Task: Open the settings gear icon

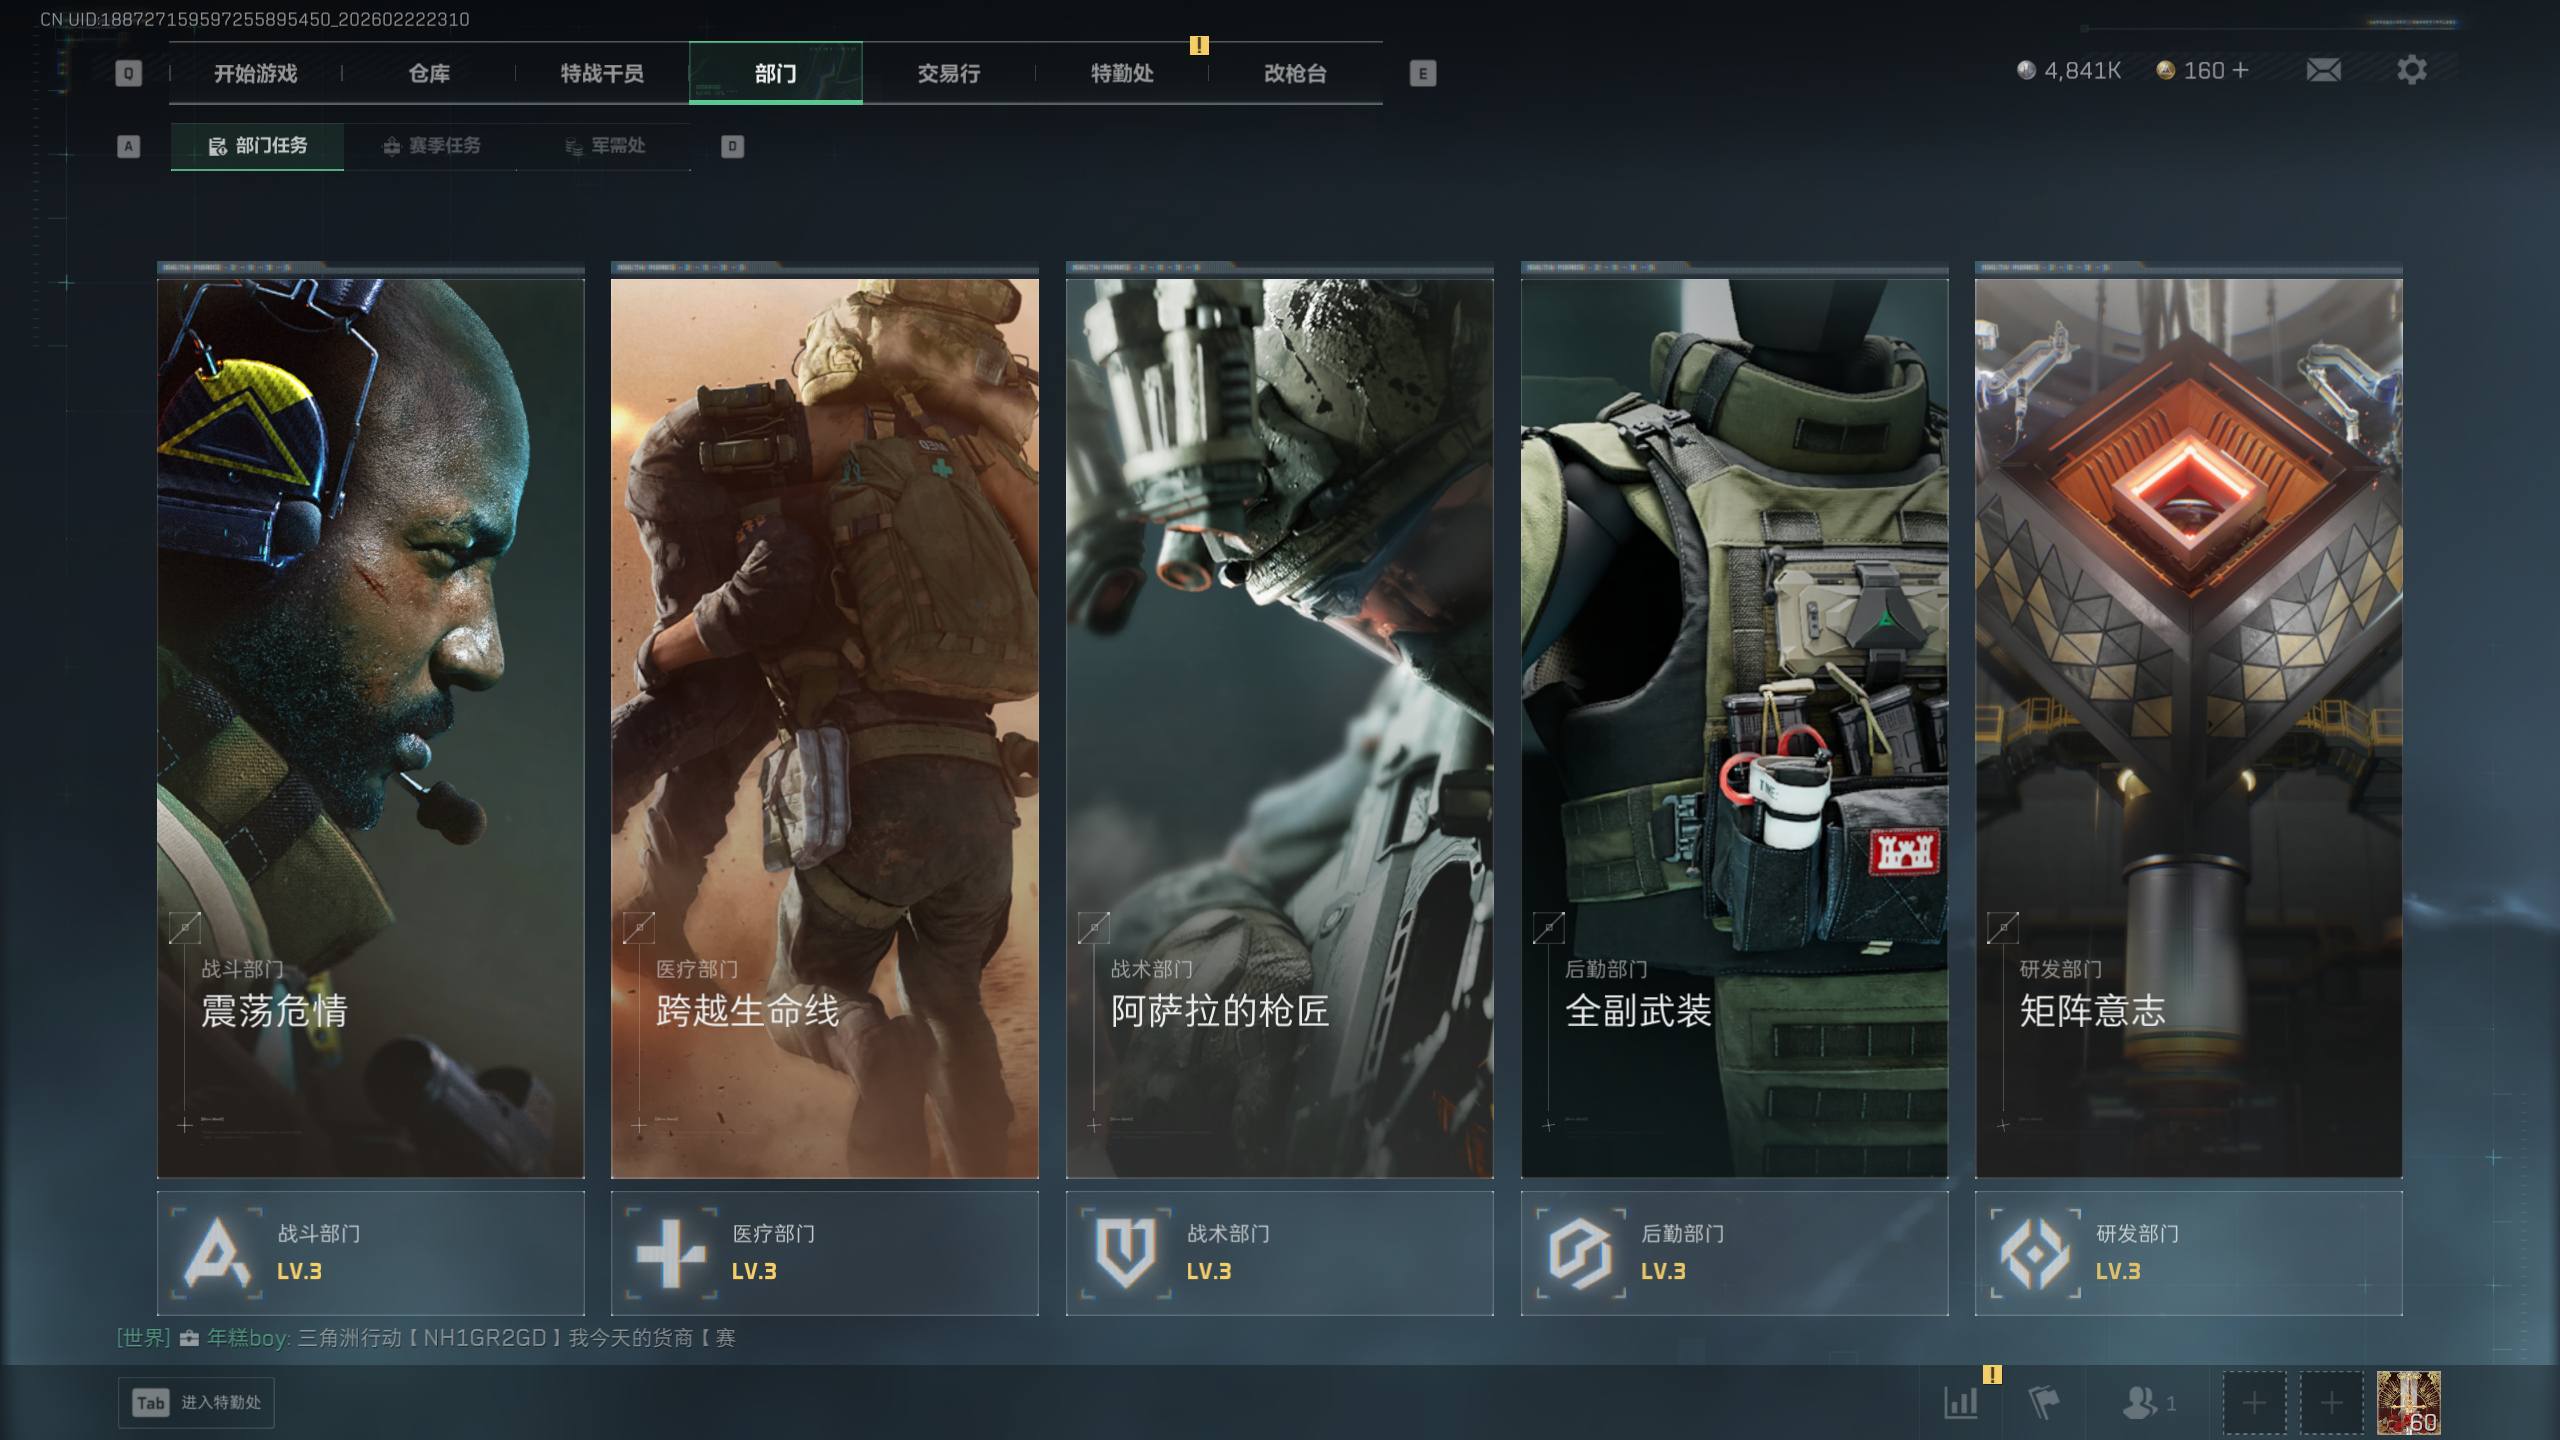Action: click(x=2411, y=70)
